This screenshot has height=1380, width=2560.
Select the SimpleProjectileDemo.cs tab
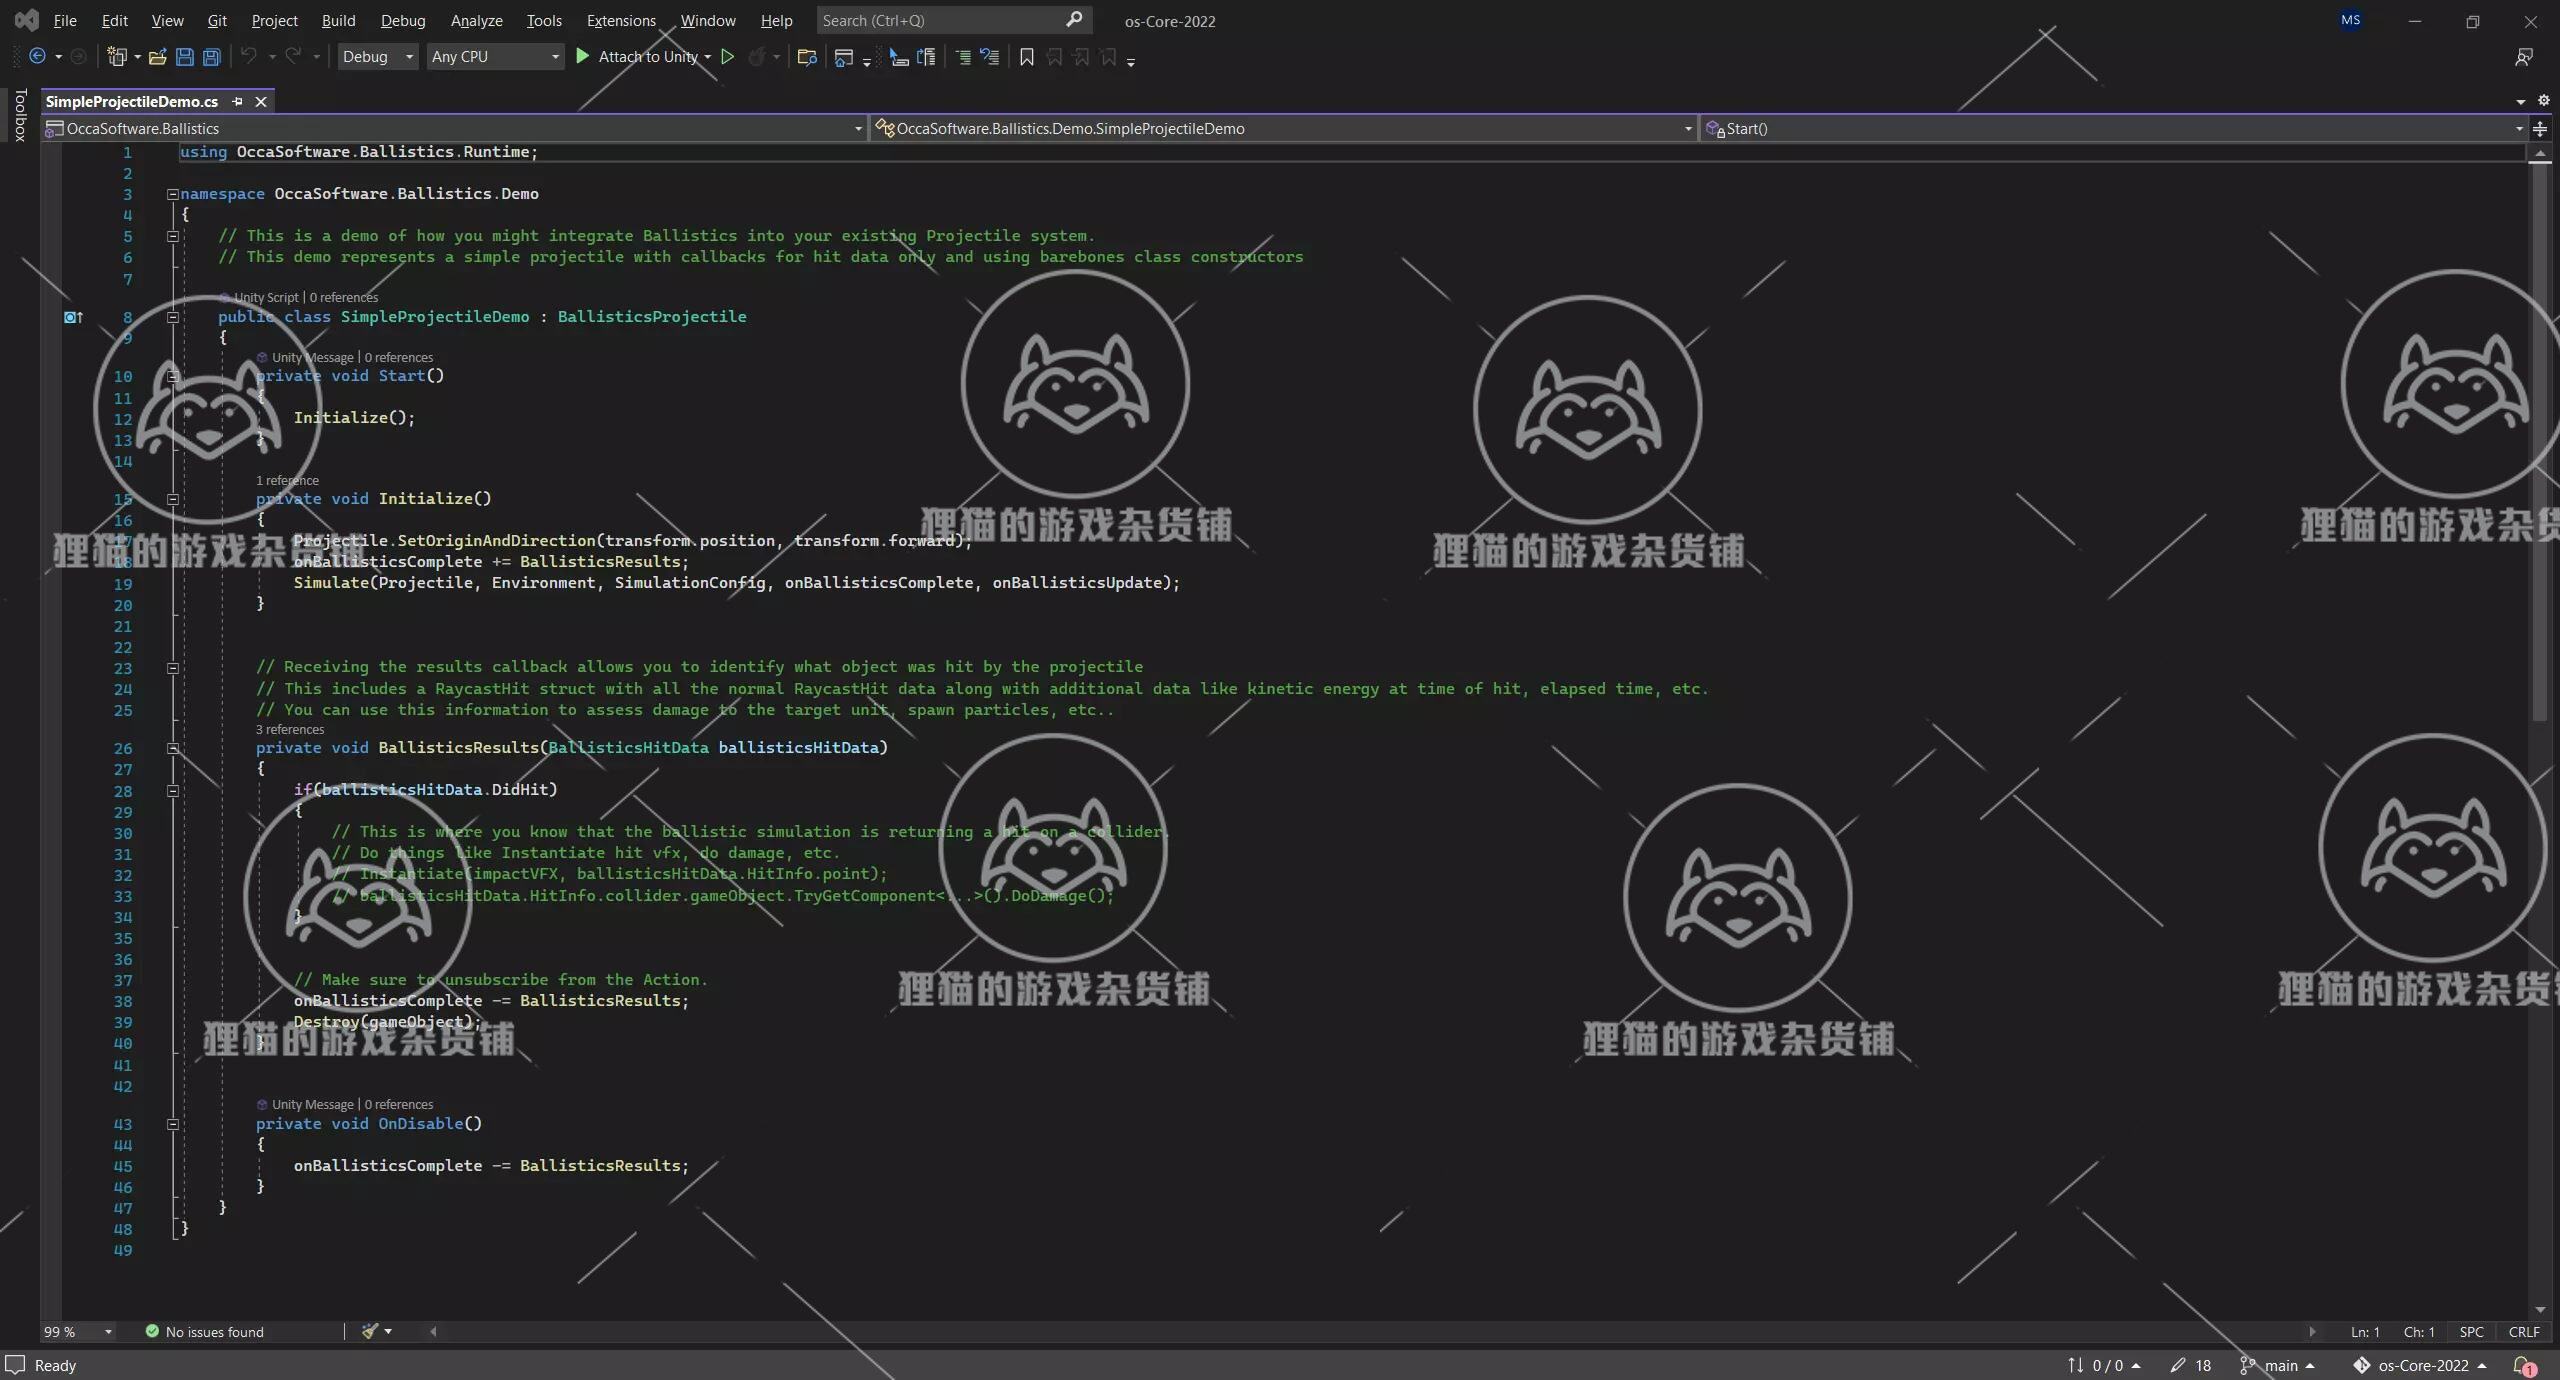(132, 101)
